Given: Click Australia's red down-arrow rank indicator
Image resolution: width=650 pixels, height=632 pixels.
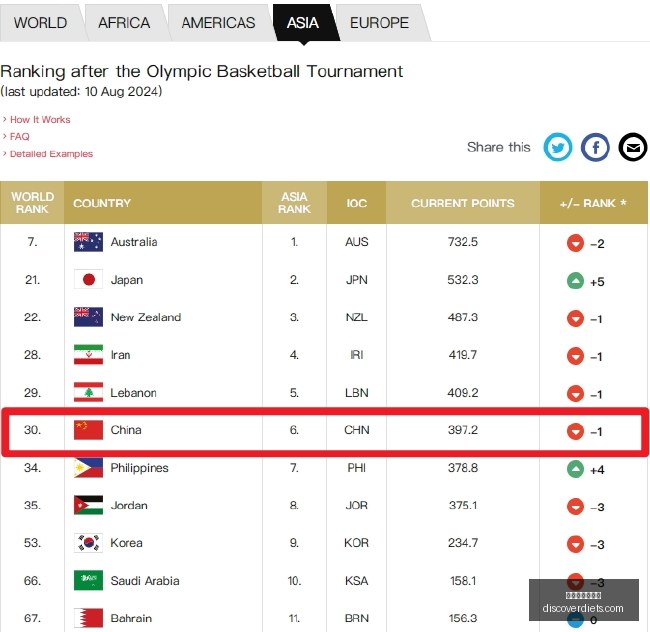Looking at the screenshot, I should coord(575,243).
